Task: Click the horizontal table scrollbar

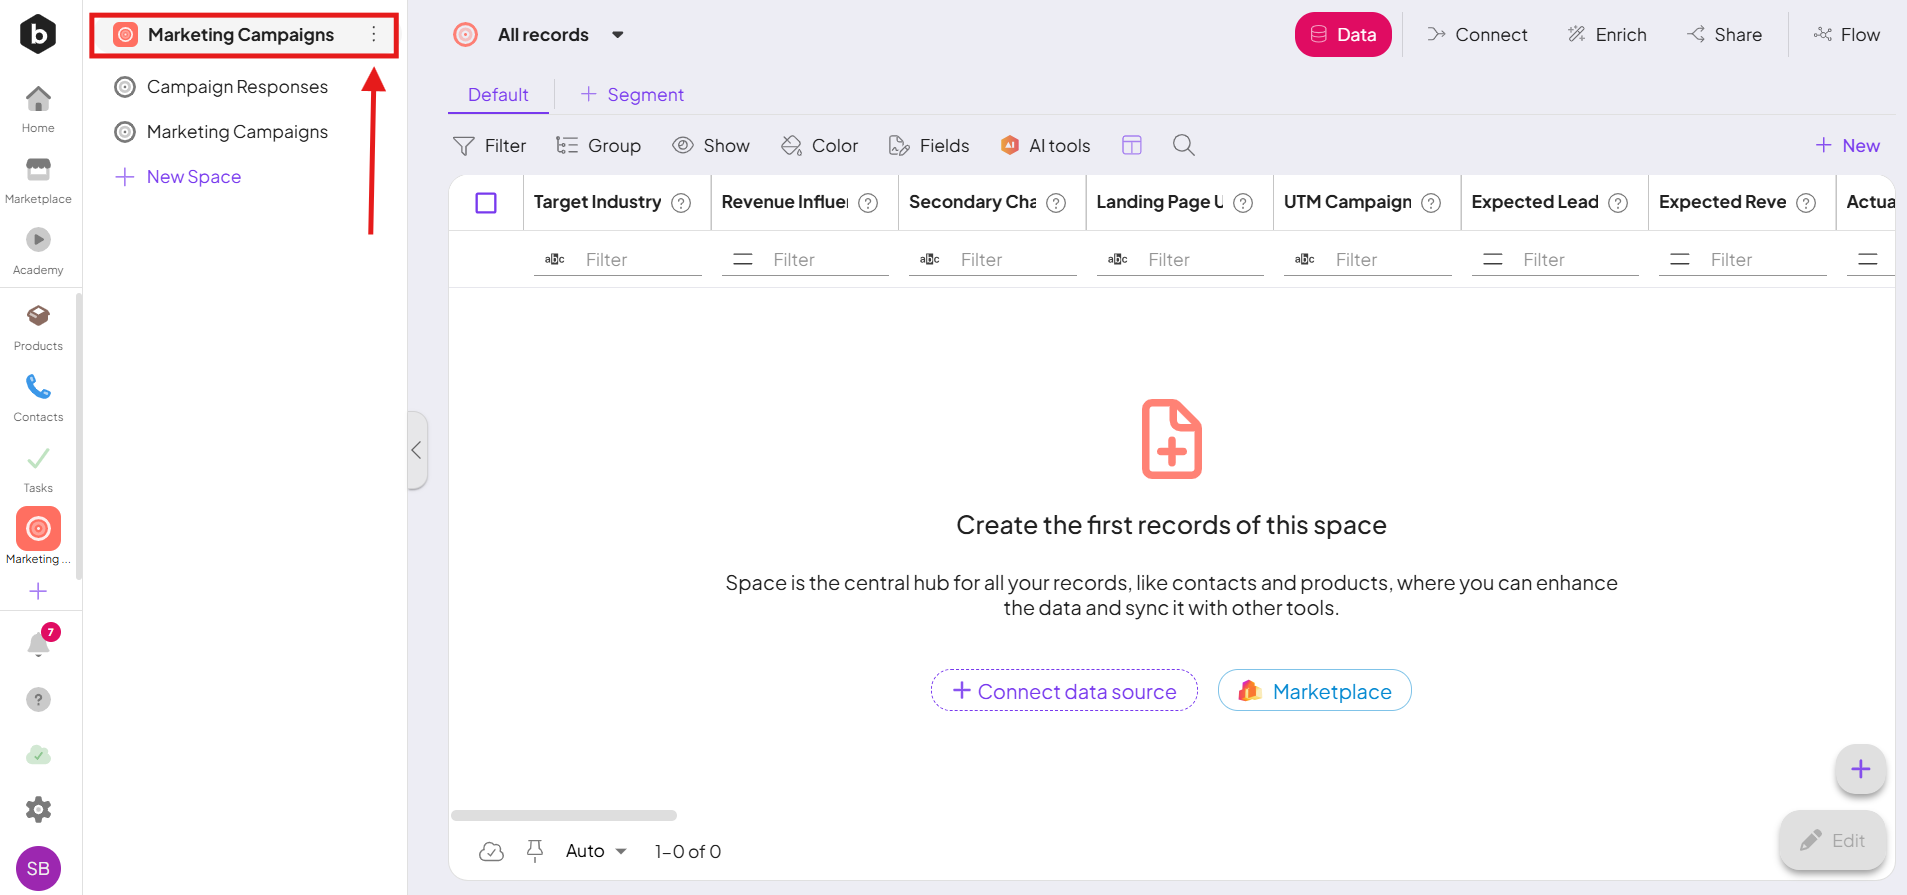Action: click(x=564, y=815)
